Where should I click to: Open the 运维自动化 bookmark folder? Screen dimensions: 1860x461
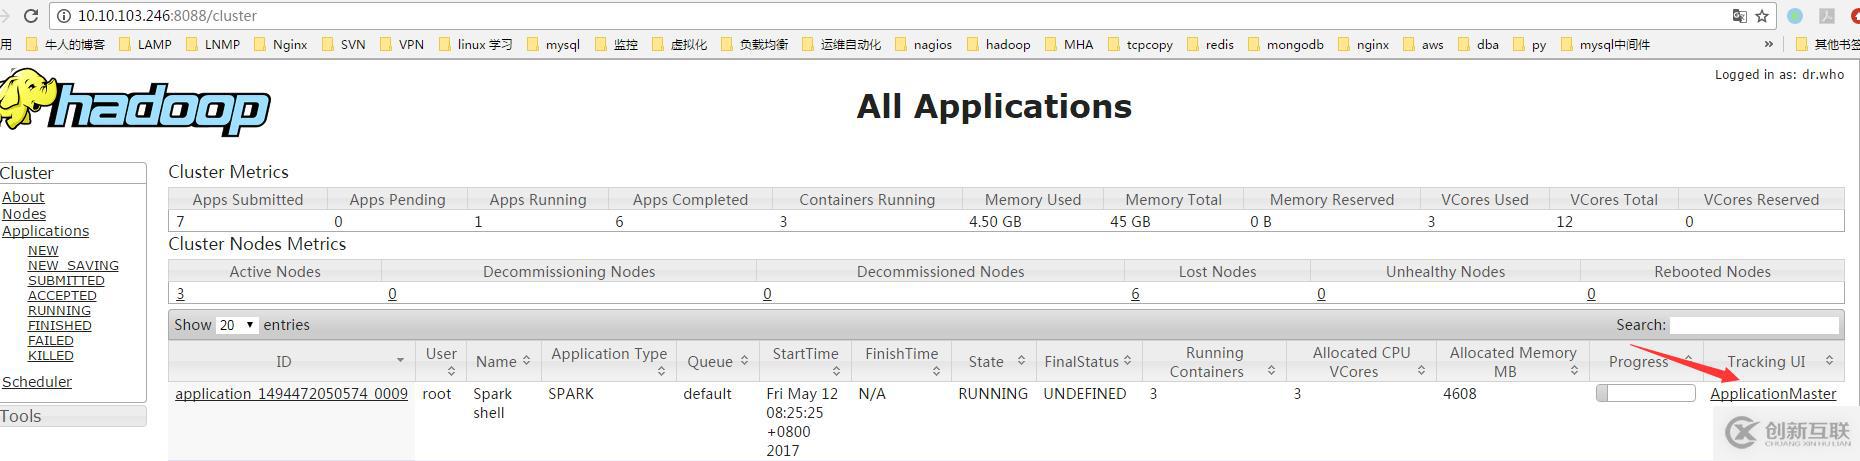coord(842,44)
